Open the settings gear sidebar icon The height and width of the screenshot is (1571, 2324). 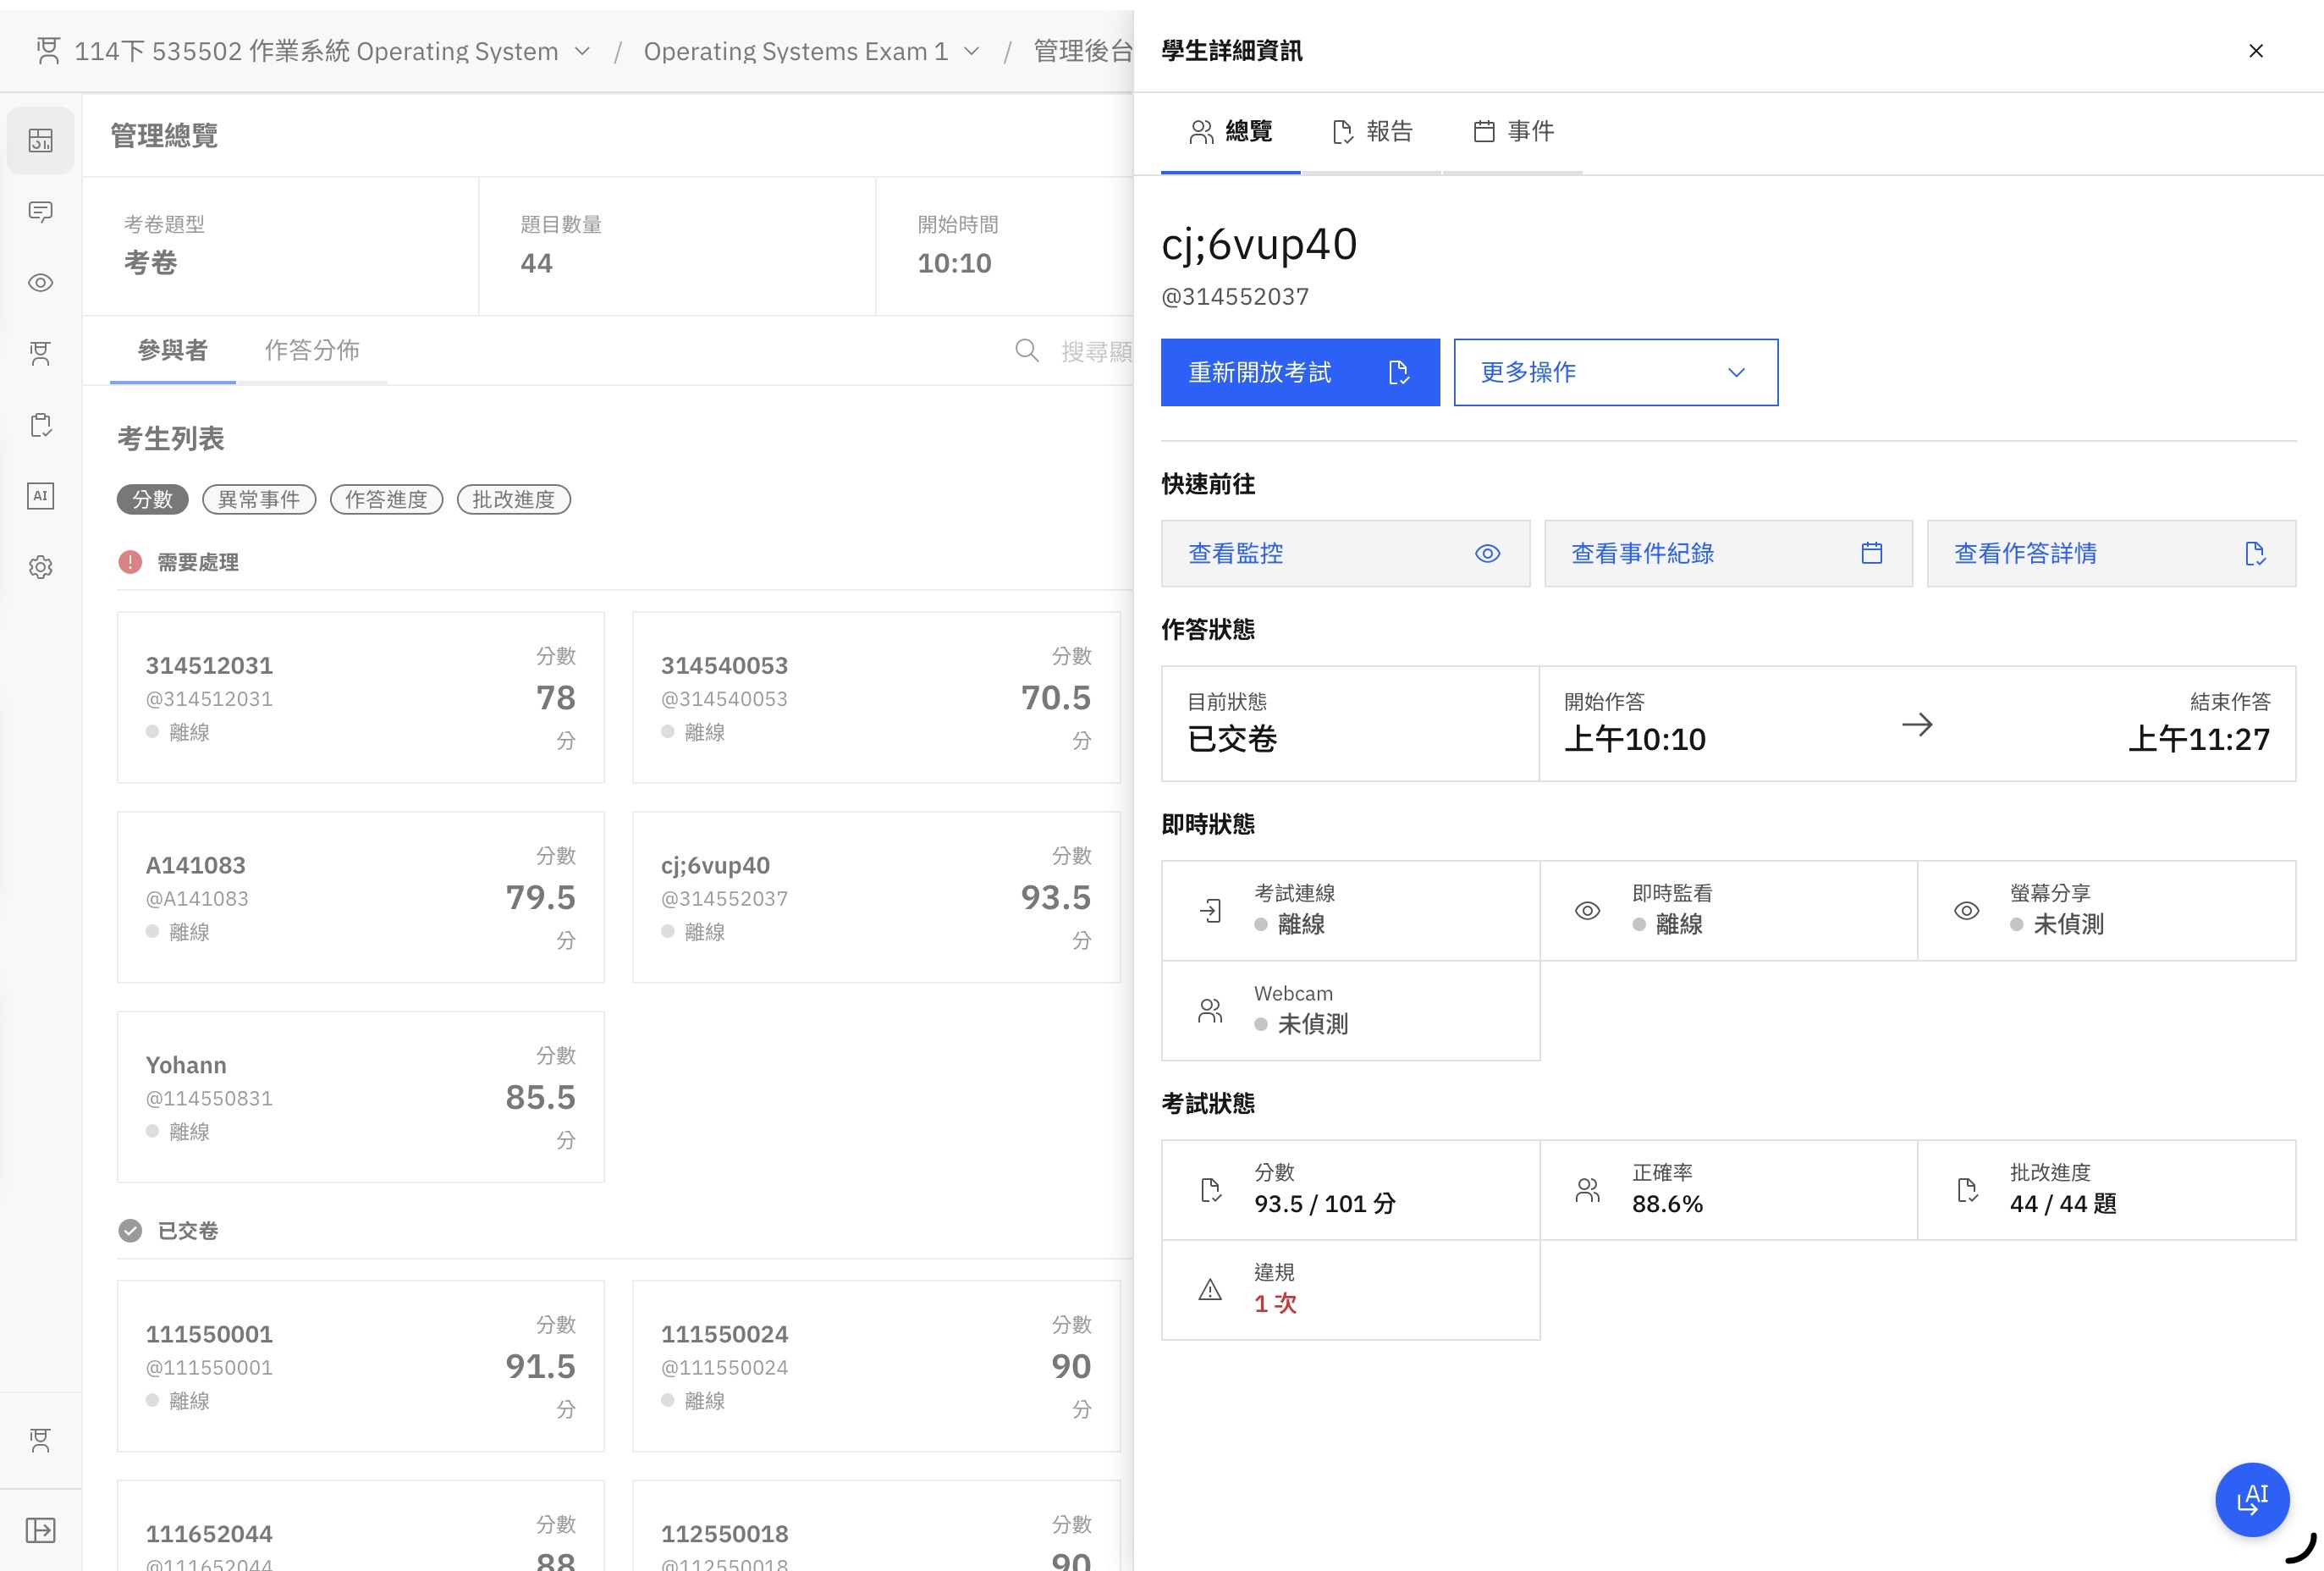(x=40, y=567)
